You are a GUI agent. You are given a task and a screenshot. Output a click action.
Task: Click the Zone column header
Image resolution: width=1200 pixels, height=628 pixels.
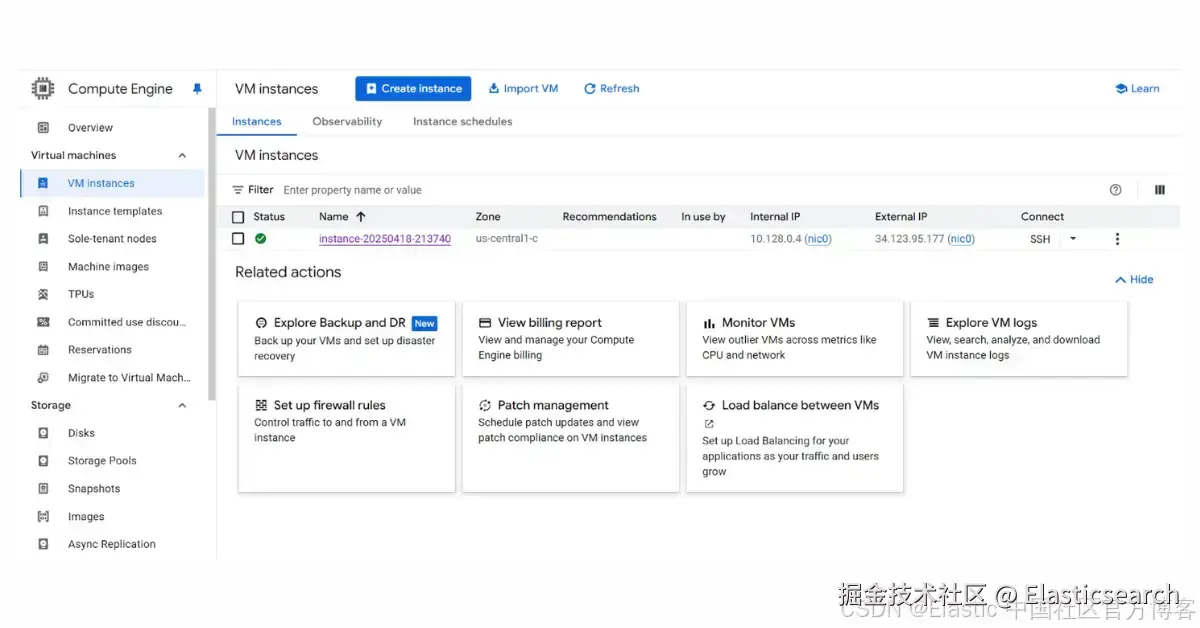coord(488,217)
